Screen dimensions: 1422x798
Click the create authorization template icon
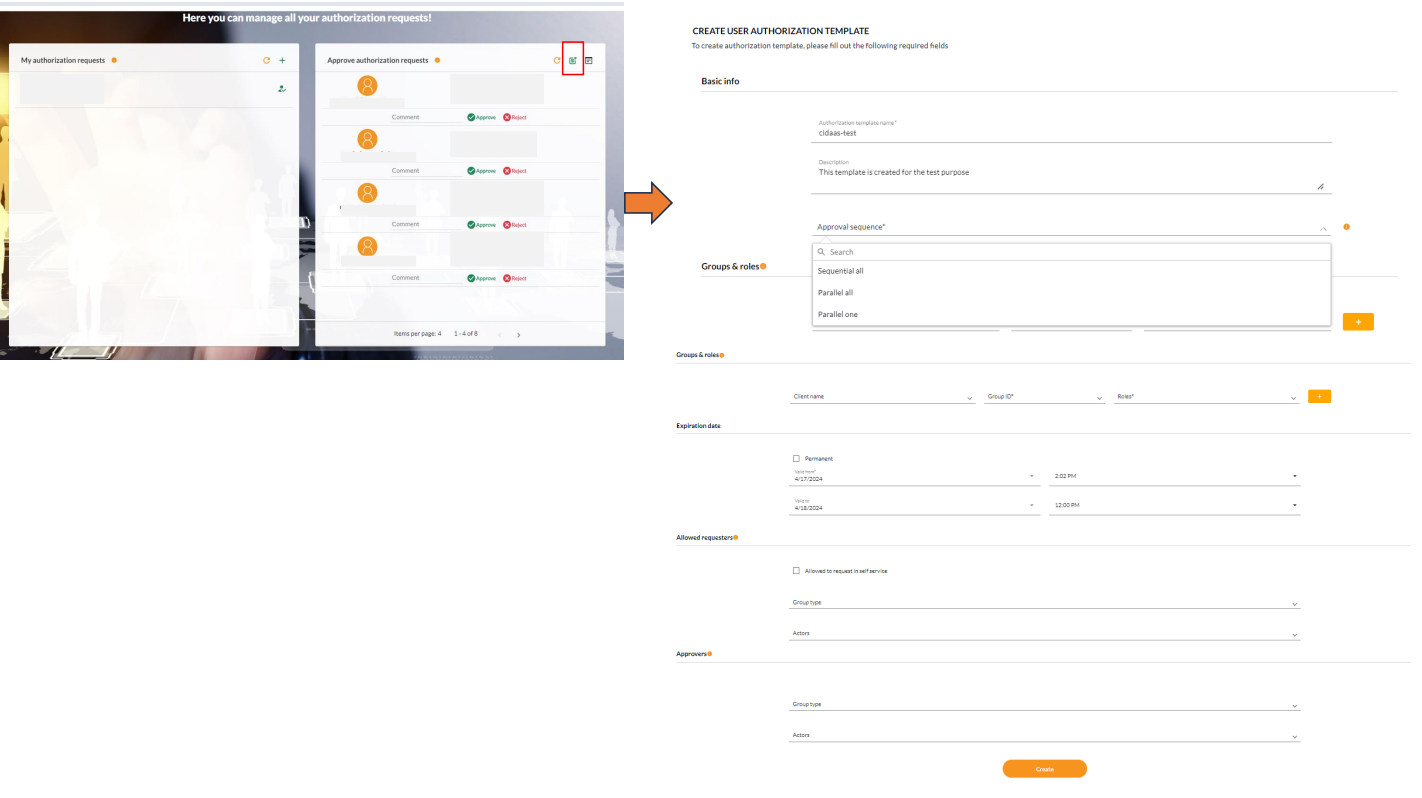coord(571,60)
